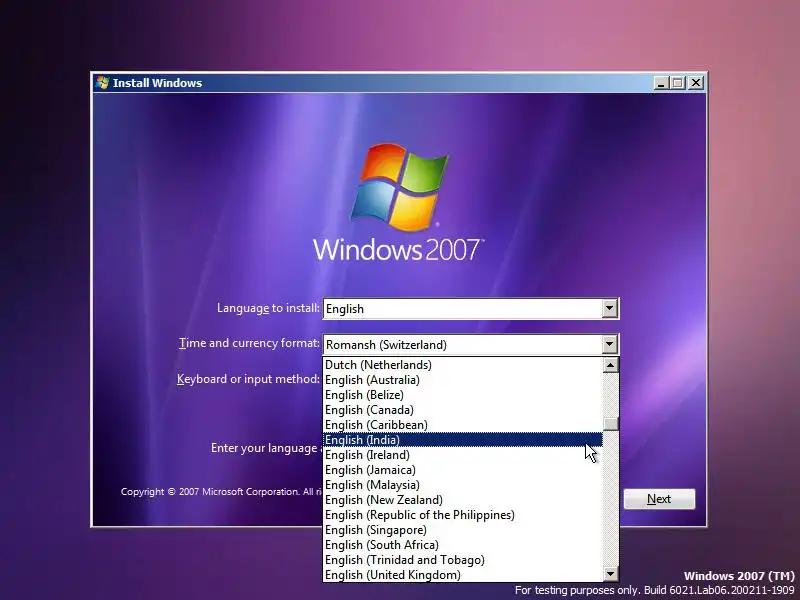
Task: Select English (New Zealand) entry
Action: coord(463,499)
